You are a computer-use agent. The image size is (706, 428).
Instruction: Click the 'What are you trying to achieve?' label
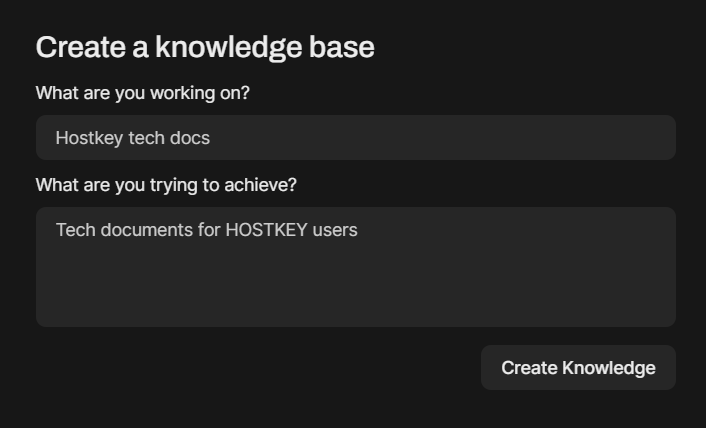click(166, 185)
